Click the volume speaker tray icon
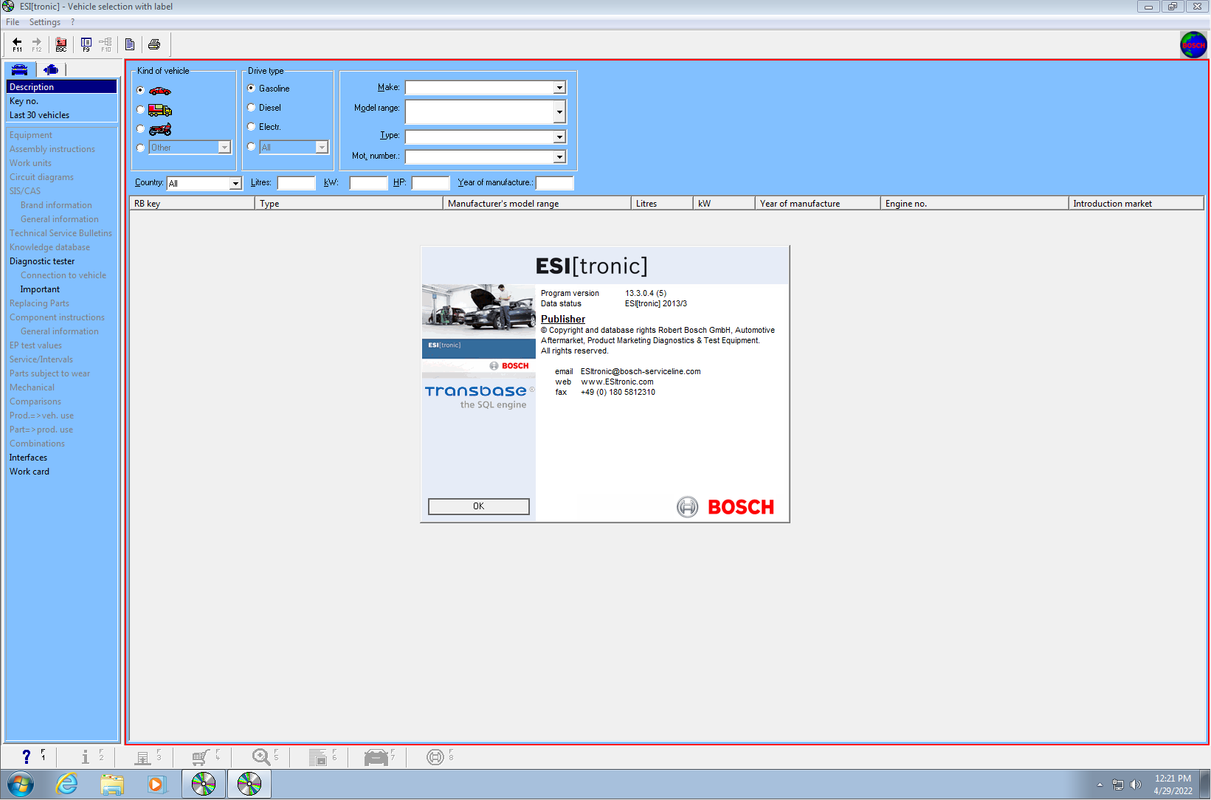Screen dimensions: 1211x800 [1136, 785]
